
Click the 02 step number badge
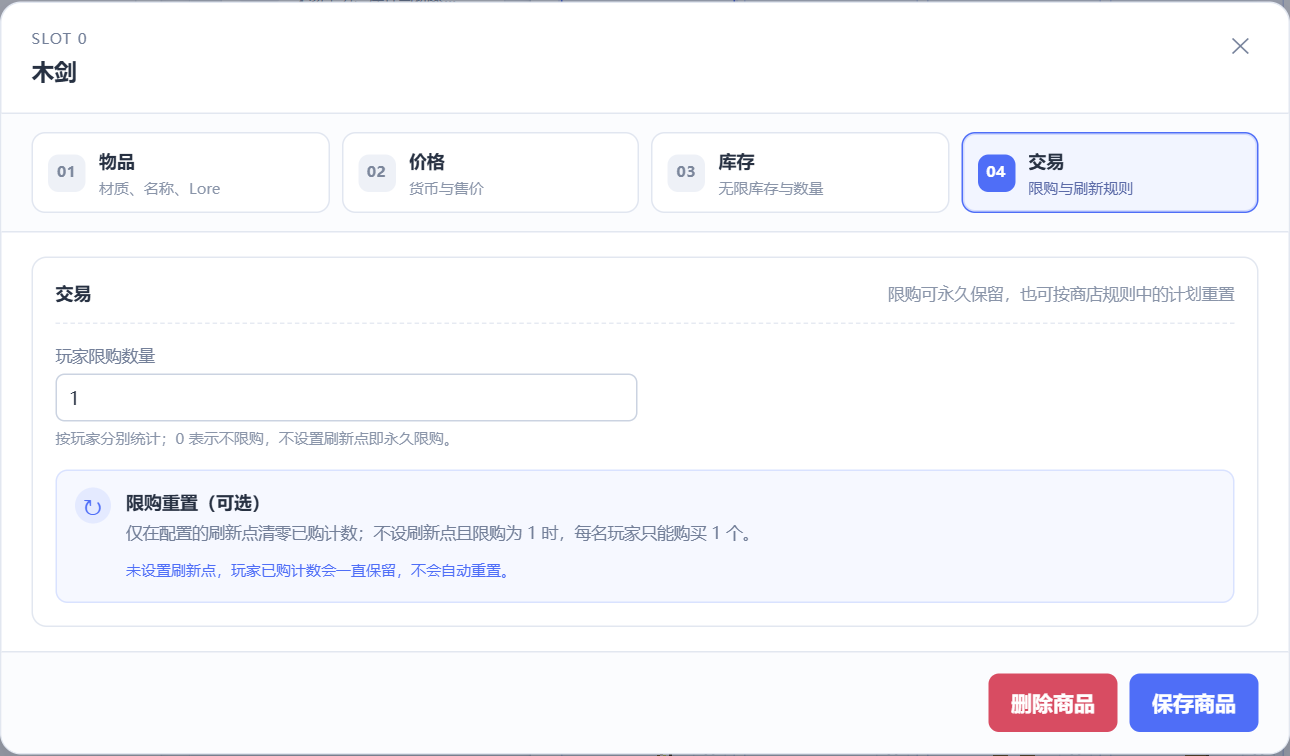(x=376, y=172)
